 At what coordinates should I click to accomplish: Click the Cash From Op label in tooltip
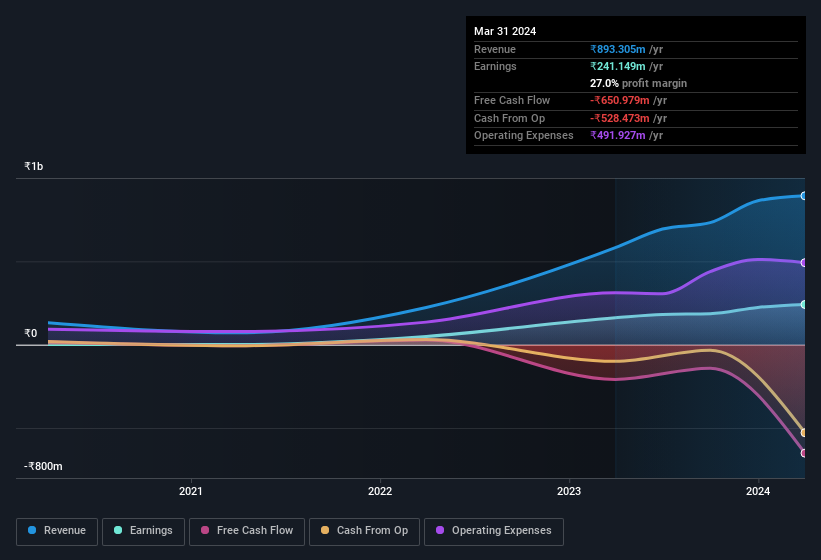coord(509,118)
